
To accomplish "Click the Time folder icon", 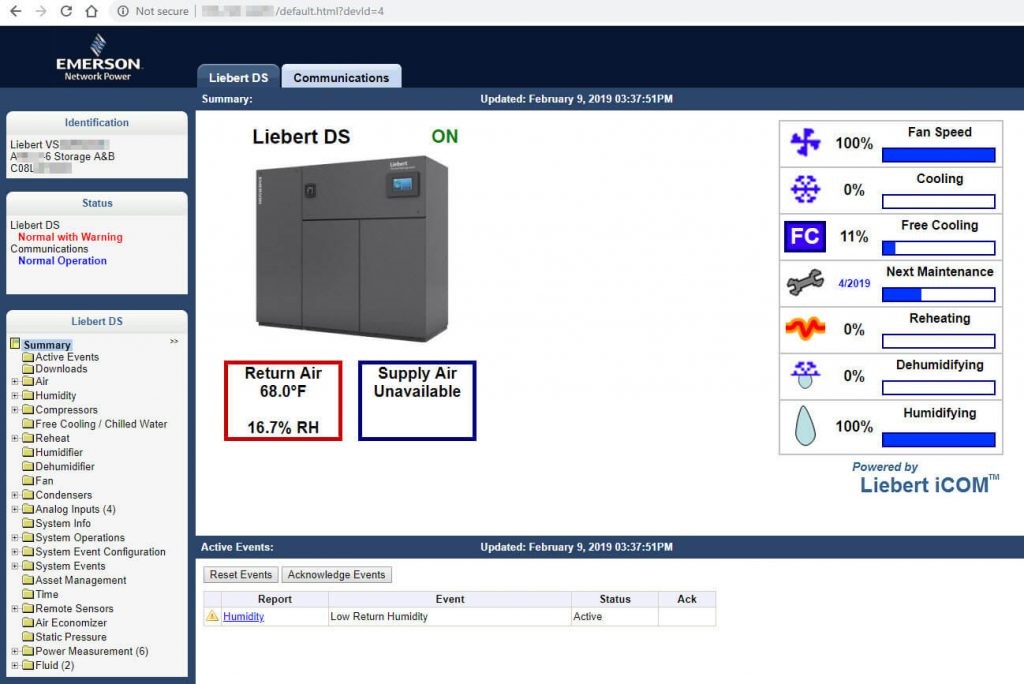I will click(27, 594).
